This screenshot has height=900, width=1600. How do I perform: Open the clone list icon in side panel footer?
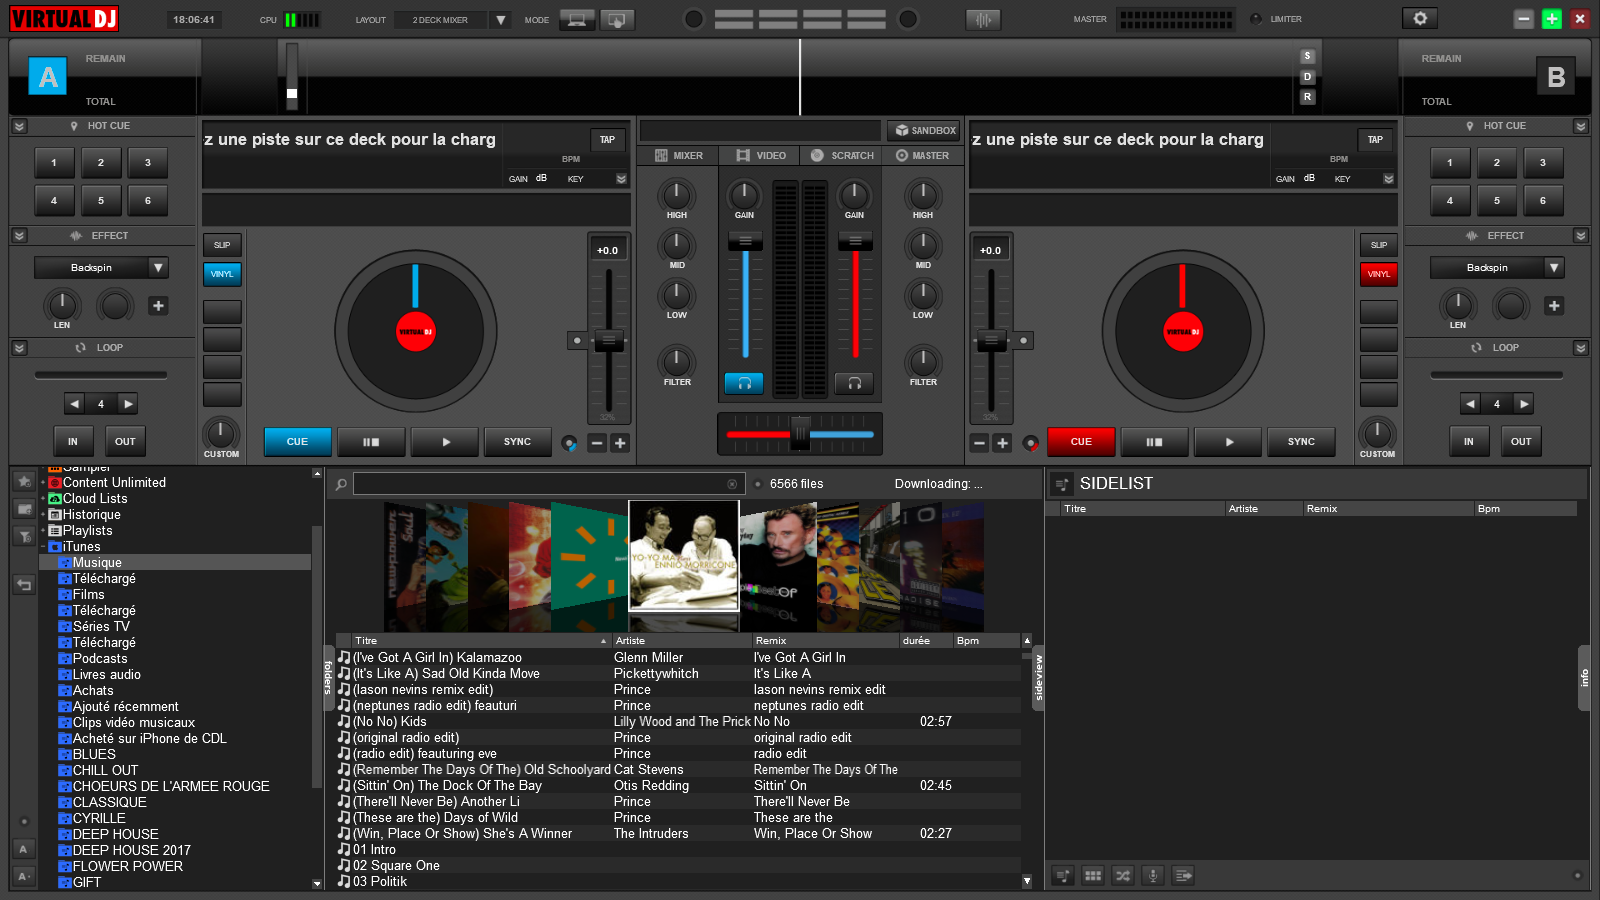coord(1183,876)
